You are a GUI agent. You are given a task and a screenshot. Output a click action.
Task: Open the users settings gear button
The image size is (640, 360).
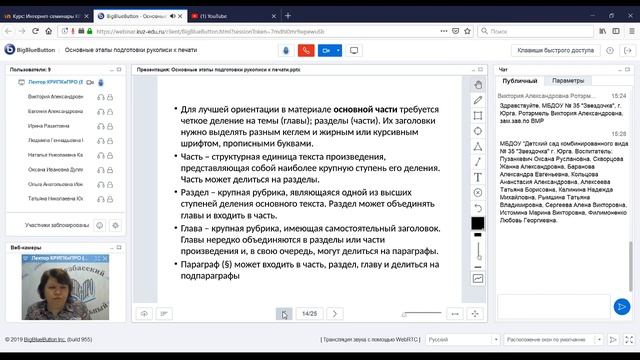pos(116,225)
